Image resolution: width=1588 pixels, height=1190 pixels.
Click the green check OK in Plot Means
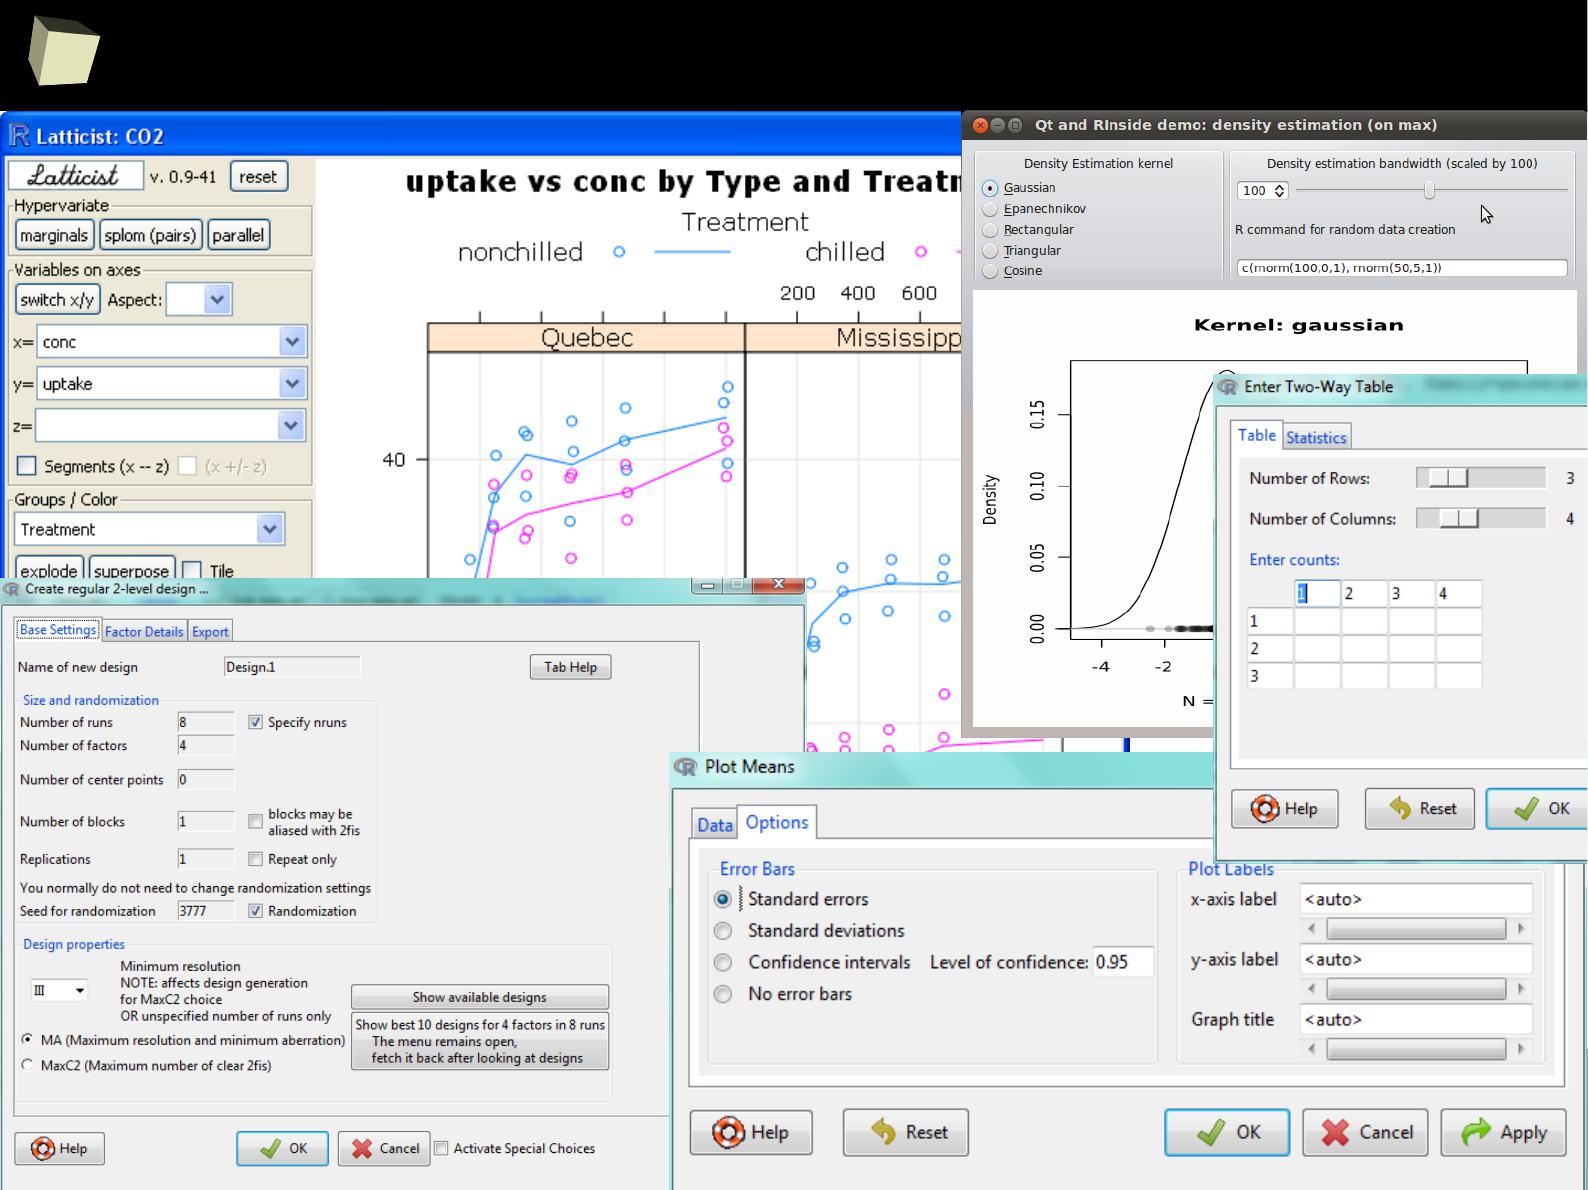coord(1227,1132)
